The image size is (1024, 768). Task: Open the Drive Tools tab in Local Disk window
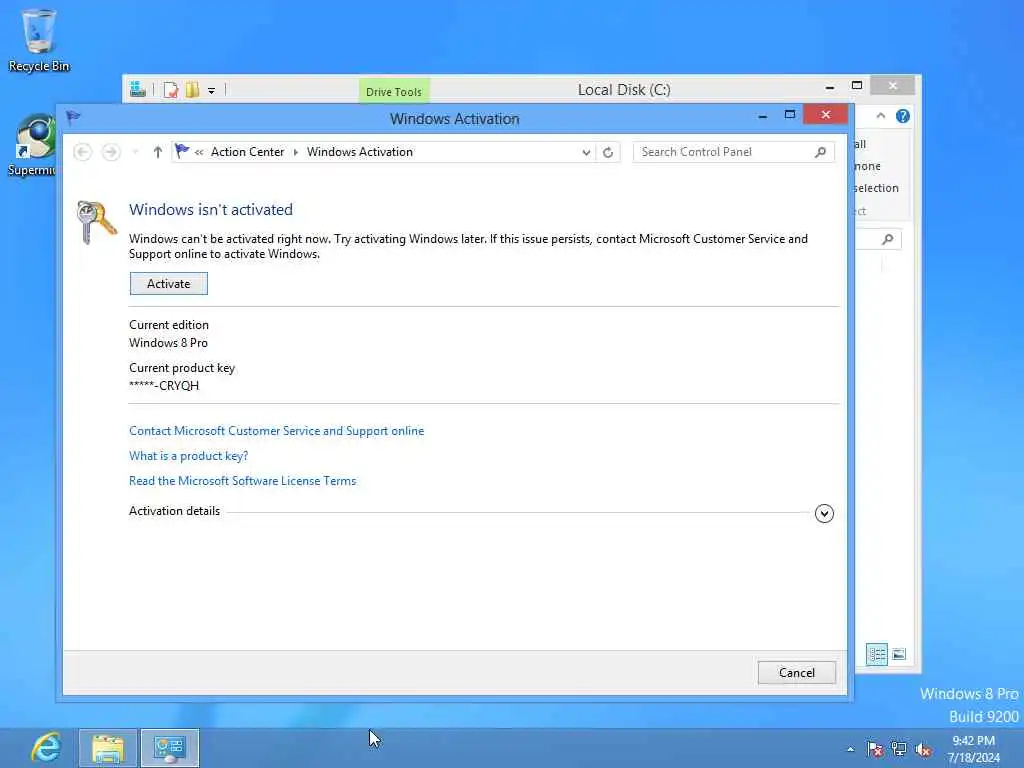click(394, 91)
